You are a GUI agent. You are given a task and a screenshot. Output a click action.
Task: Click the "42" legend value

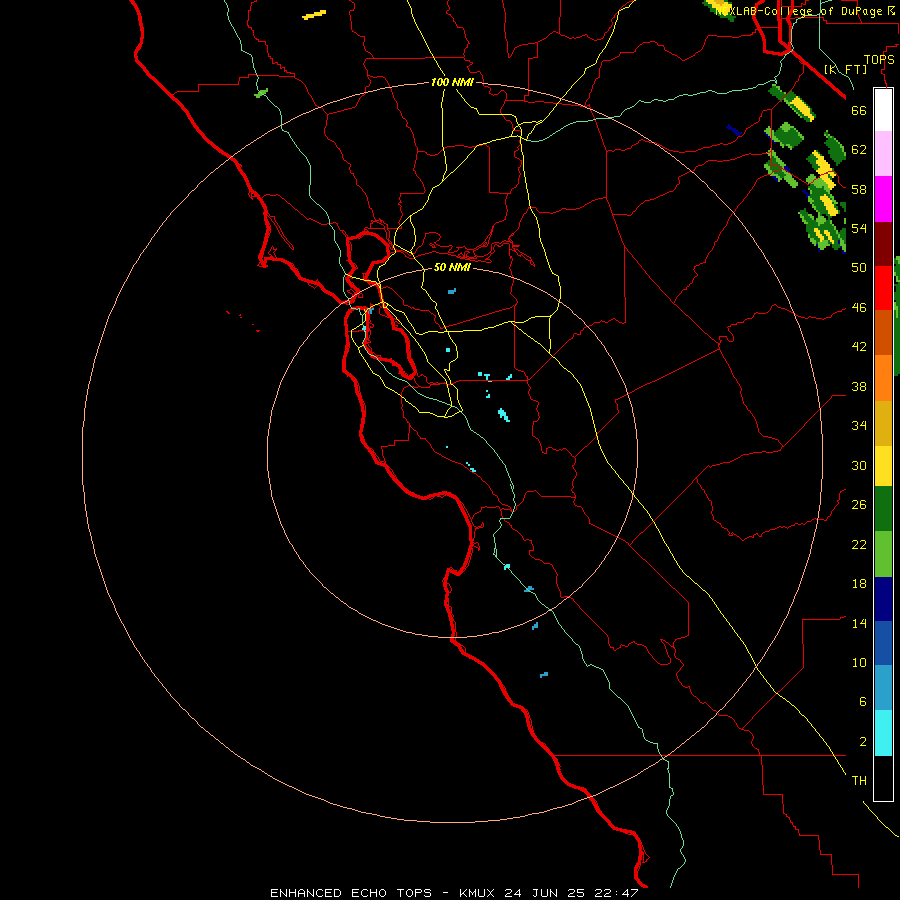click(859, 347)
